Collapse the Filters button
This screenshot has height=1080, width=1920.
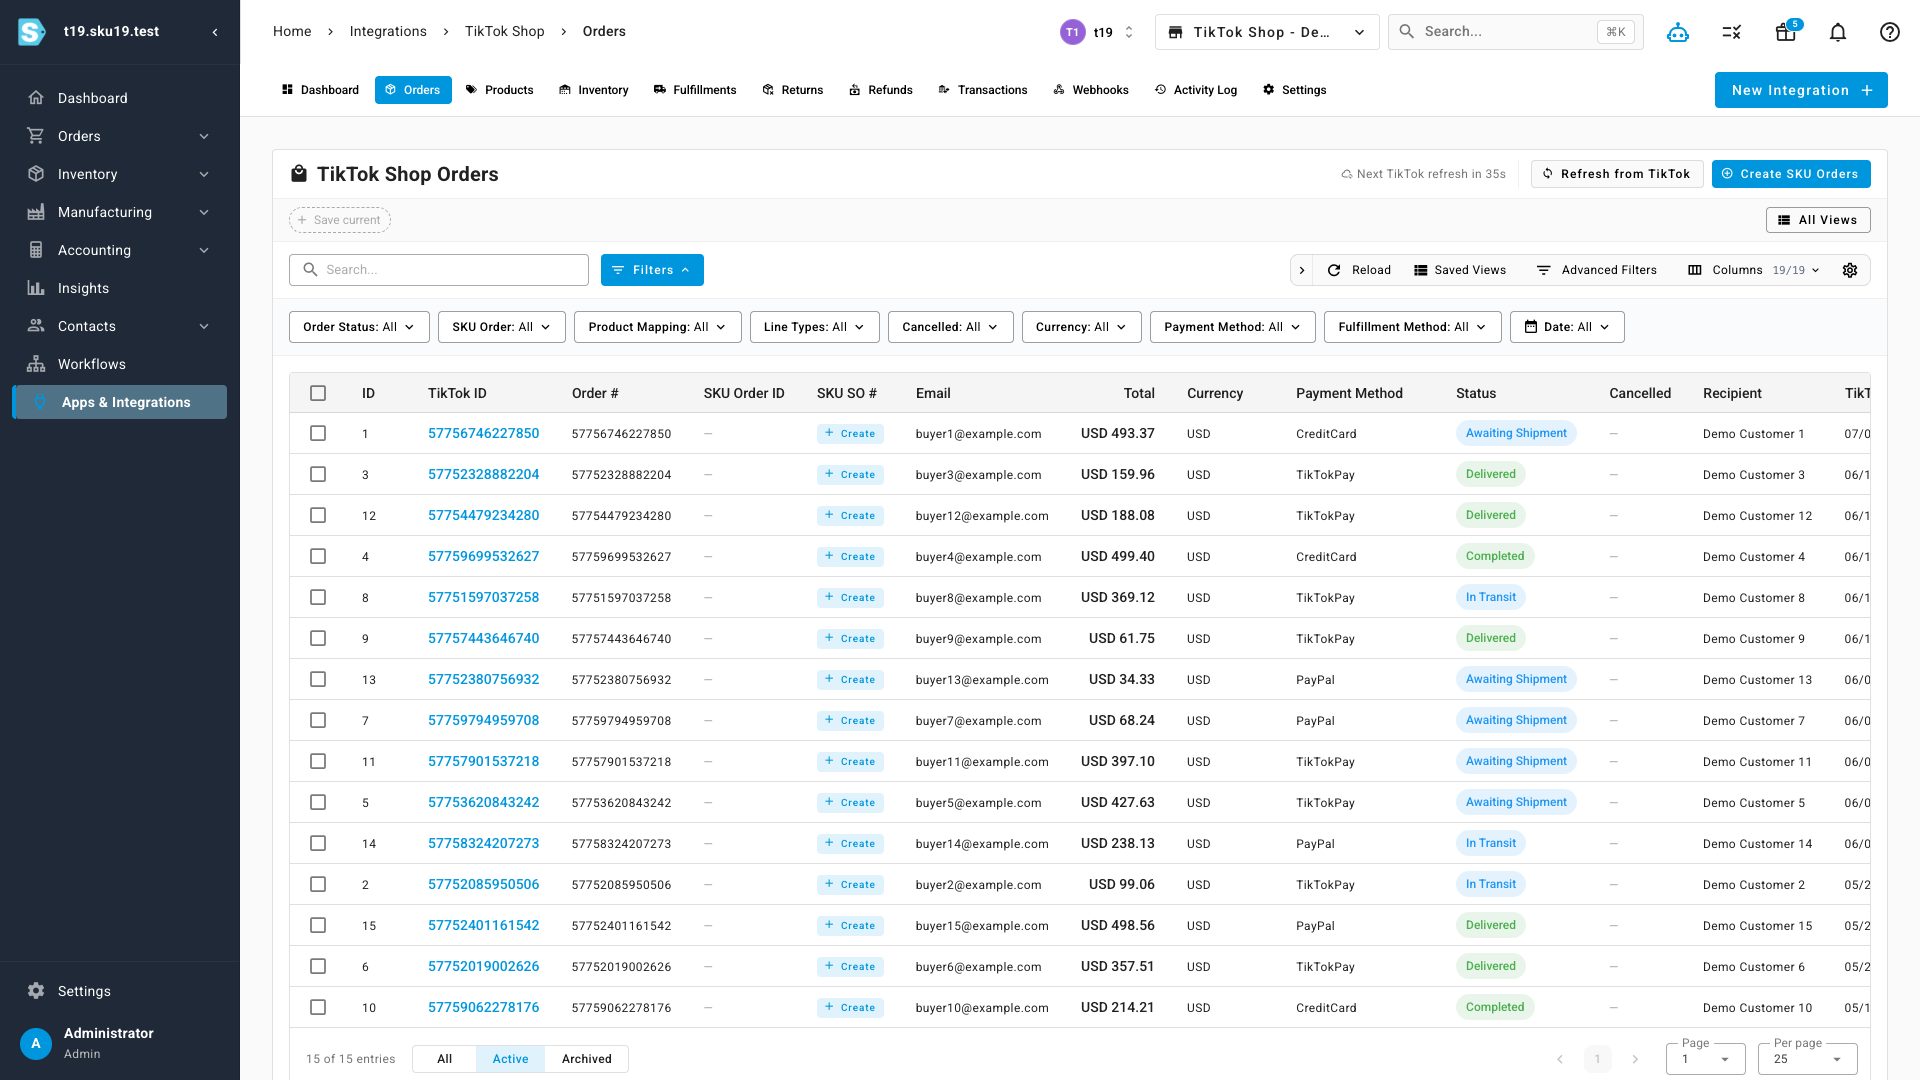tap(652, 270)
